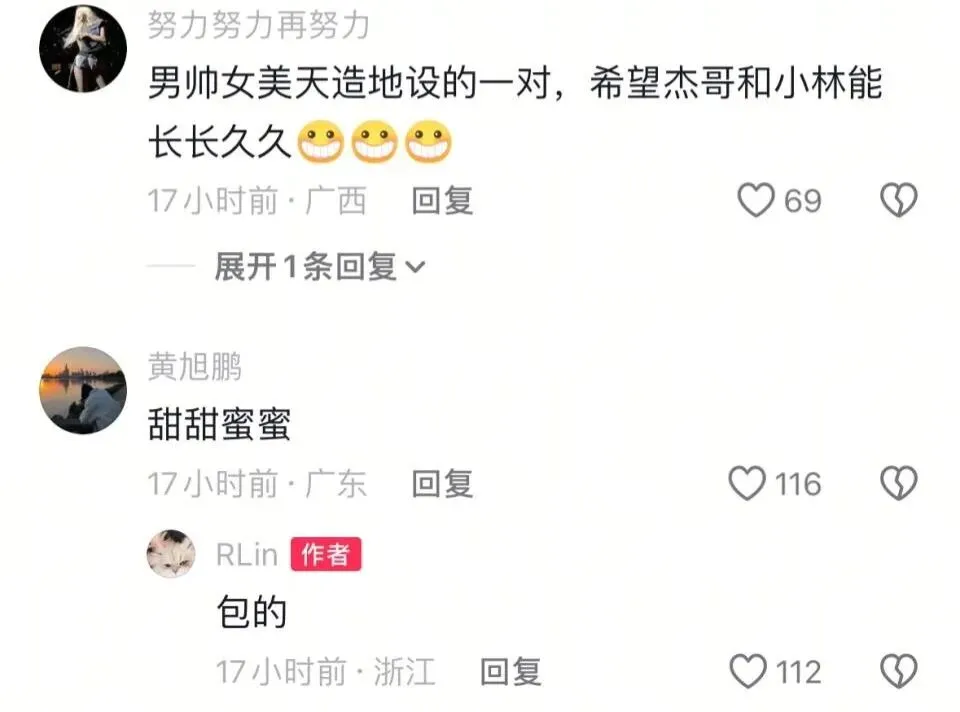
Task: Expand 展开1条回复 replies
Action: pos(318,267)
